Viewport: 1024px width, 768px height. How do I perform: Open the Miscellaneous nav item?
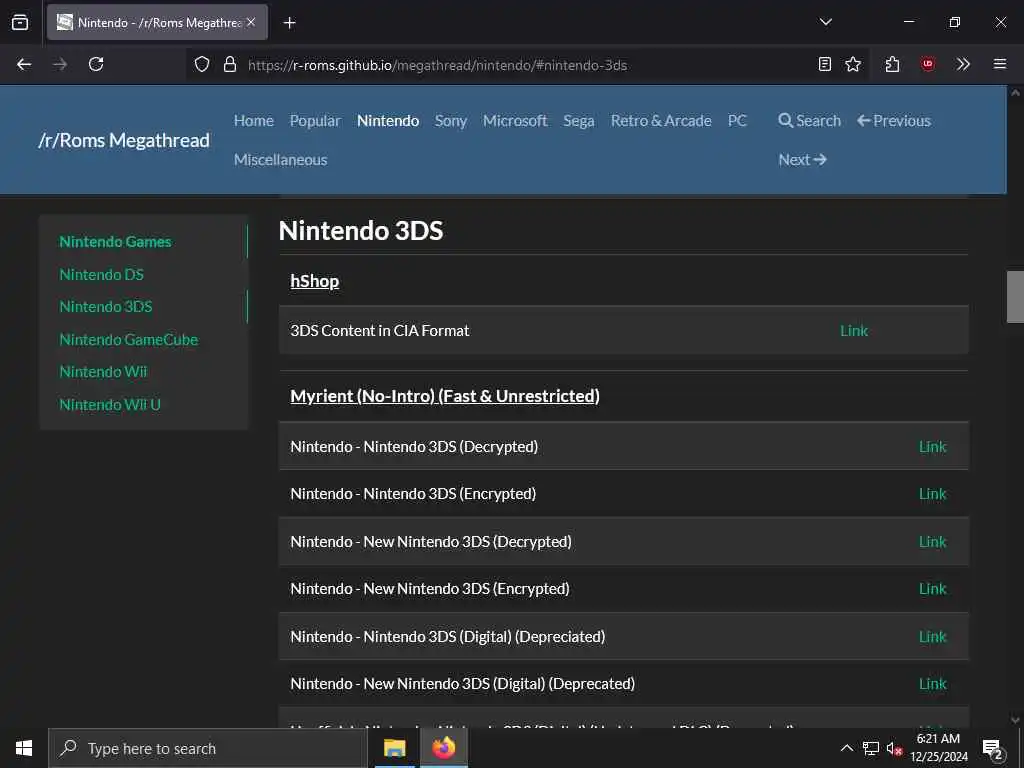click(281, 159)
